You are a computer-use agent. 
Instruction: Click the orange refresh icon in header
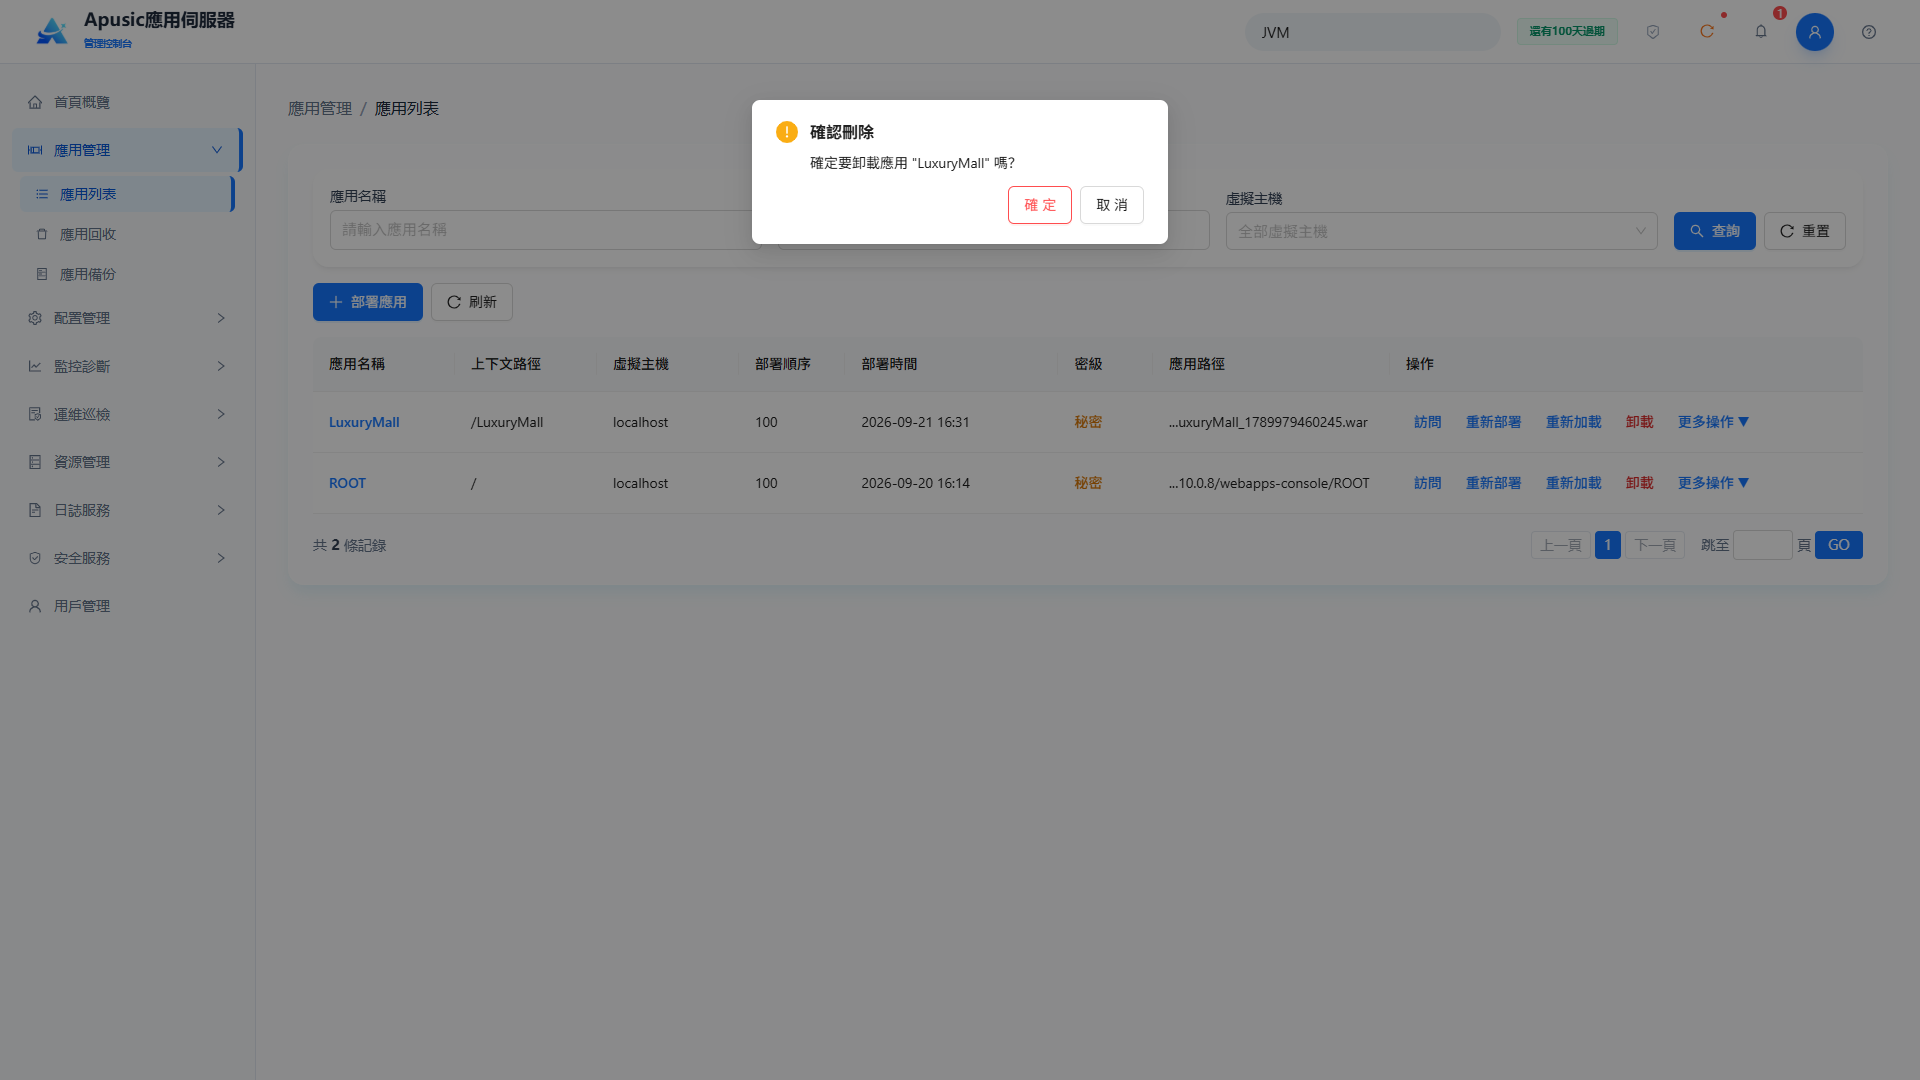(1707, 32)
